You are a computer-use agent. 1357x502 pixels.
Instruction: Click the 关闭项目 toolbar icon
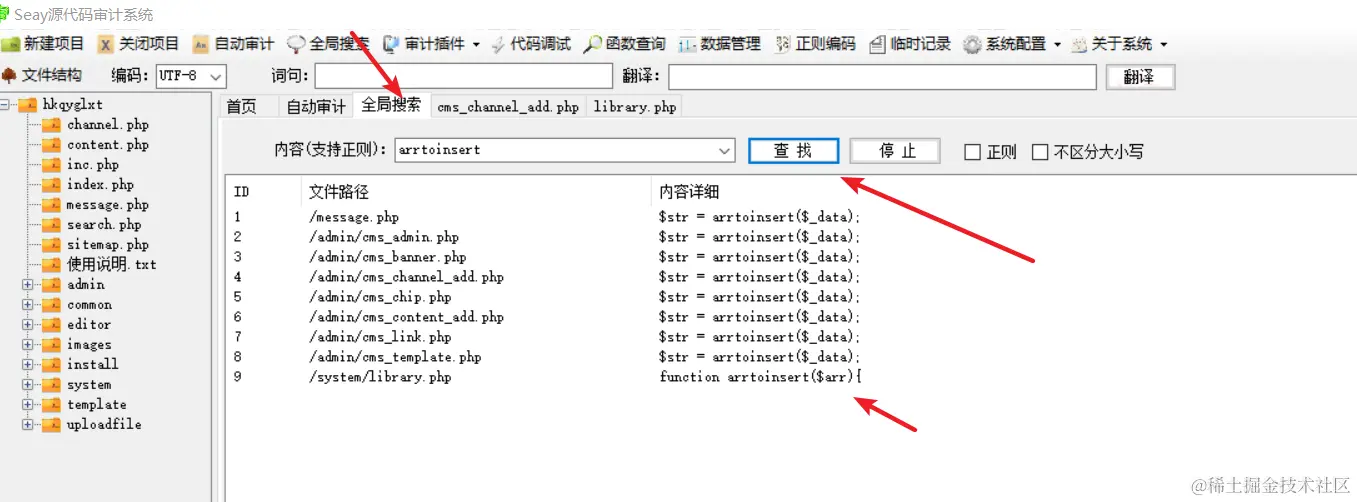coord(105,44)
